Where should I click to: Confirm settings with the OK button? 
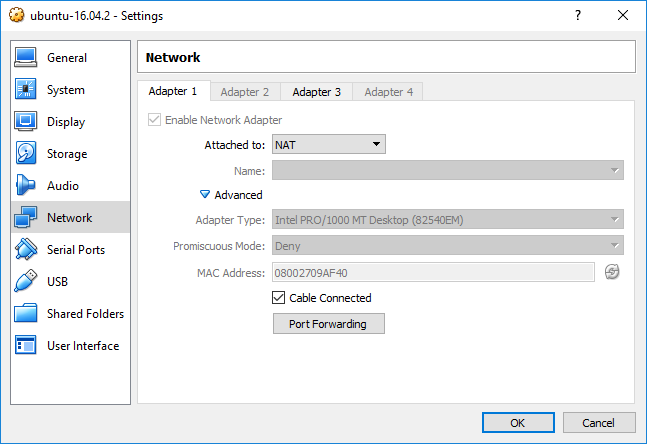[x=518, y=423]
